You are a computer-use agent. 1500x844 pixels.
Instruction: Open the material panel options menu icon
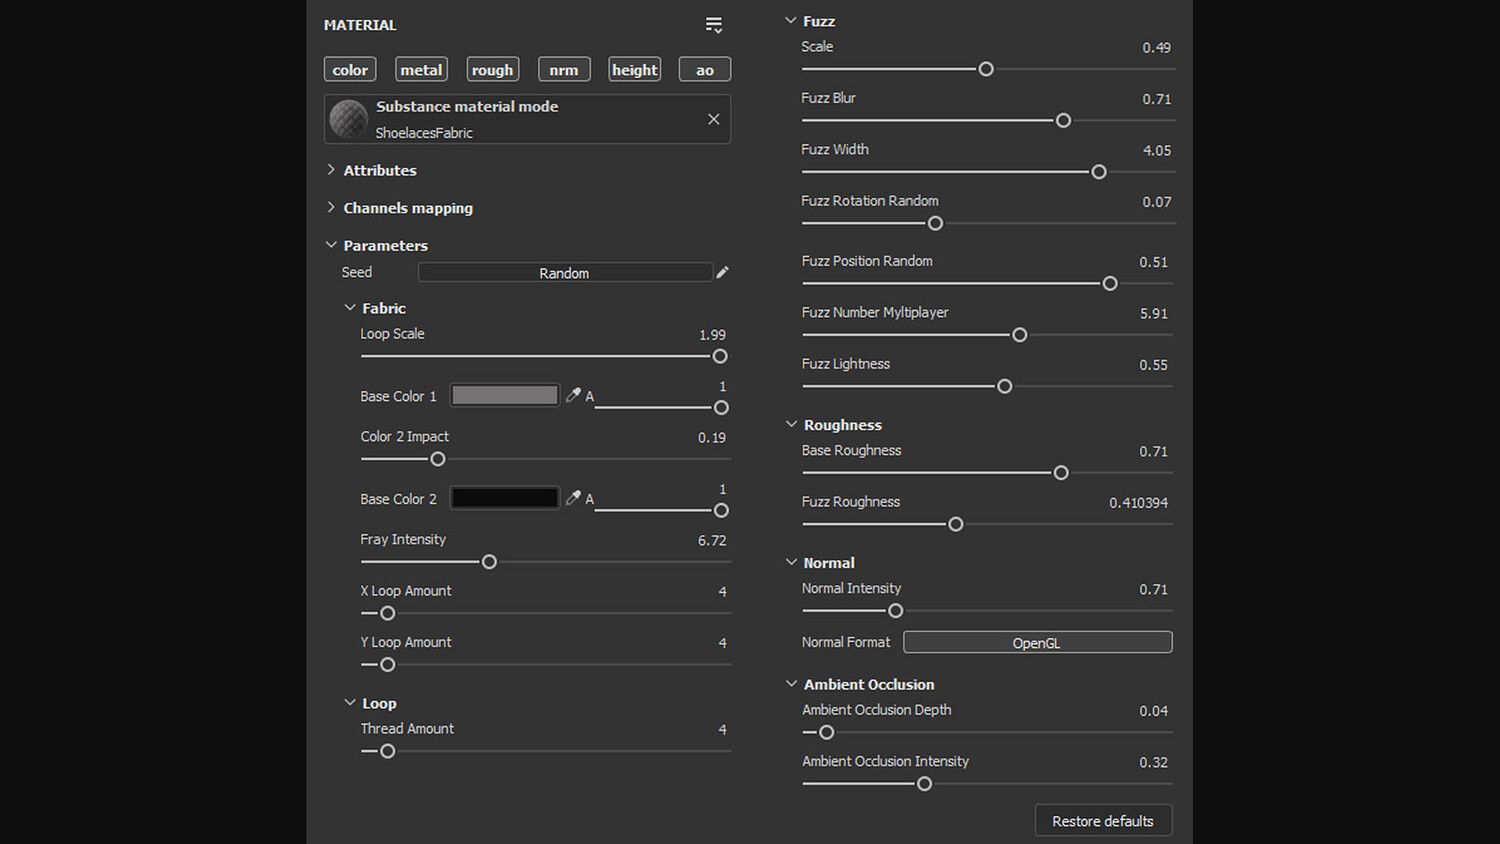tap(713, 25)
